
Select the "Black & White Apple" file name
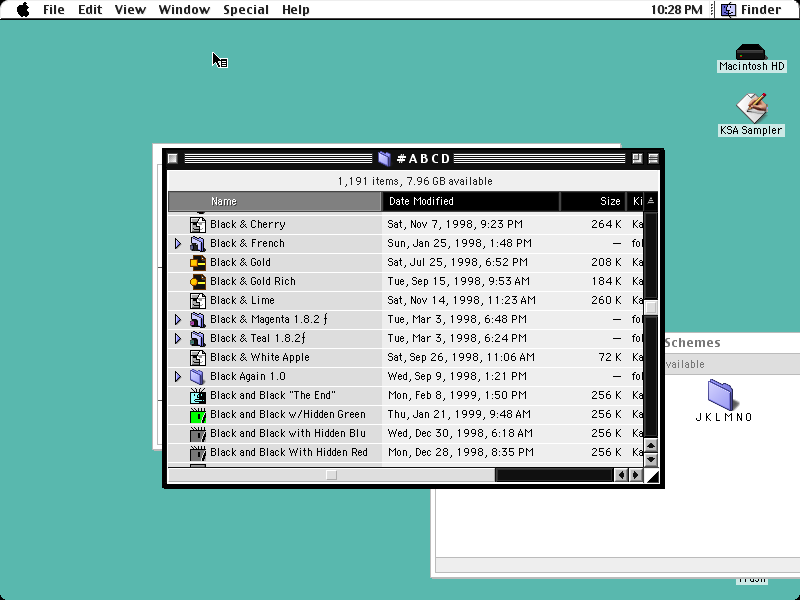(260, 357)
